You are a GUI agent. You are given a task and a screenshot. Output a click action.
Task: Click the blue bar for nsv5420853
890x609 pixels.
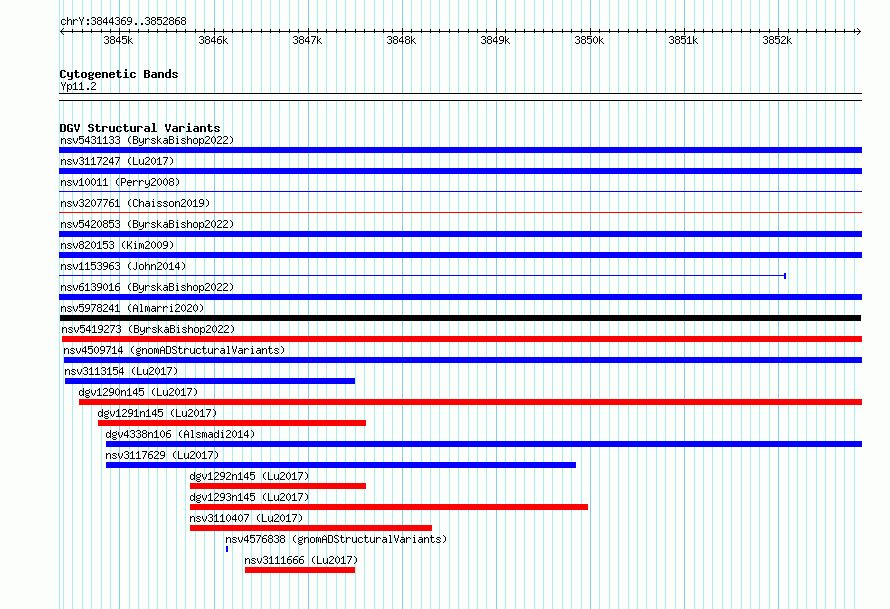pos(460,234)
